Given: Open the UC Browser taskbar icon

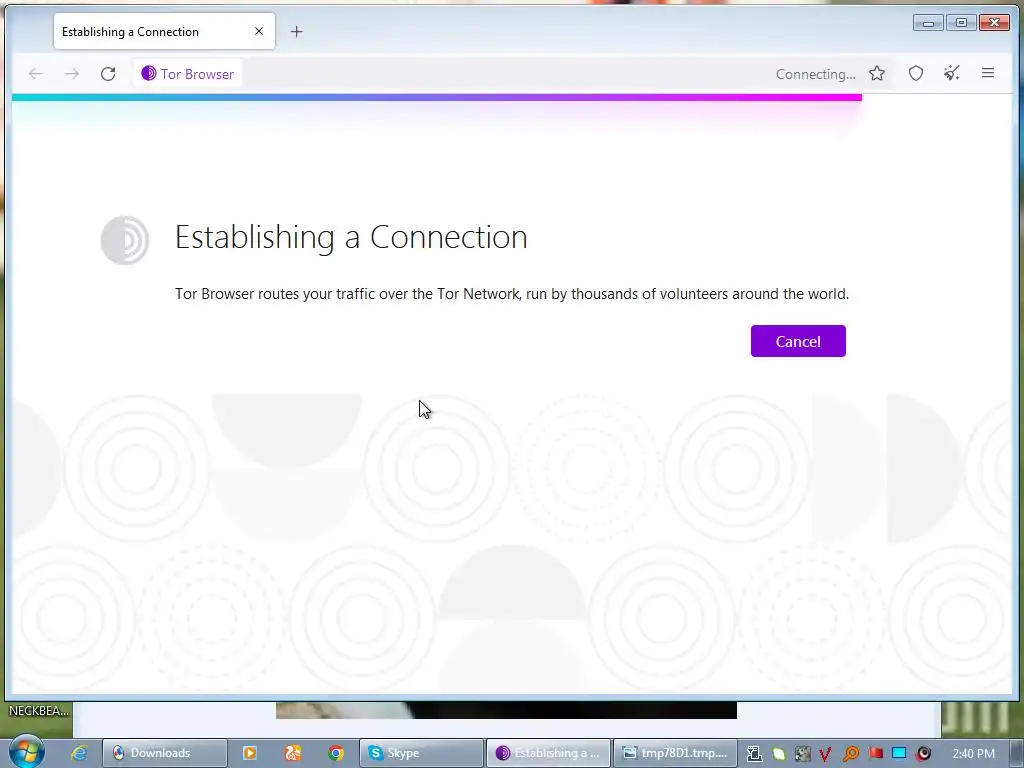Looking at the screenshot, I should [293, 753].
